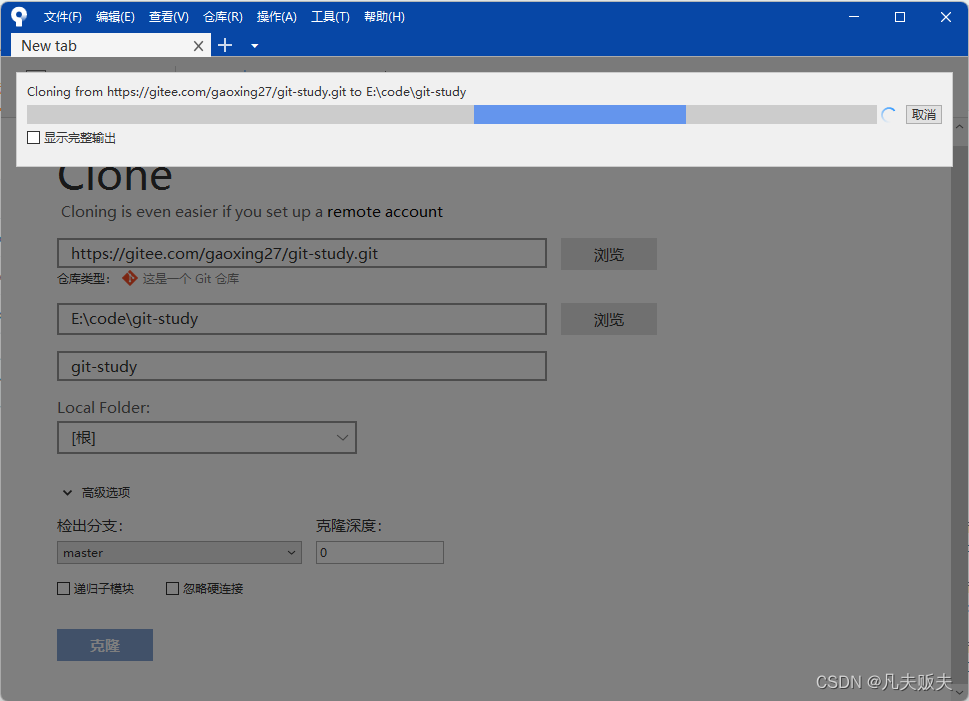This screenshot has height=701, width=969.
Task: Click the scrollbar down arrow
Action: point(960,693)
